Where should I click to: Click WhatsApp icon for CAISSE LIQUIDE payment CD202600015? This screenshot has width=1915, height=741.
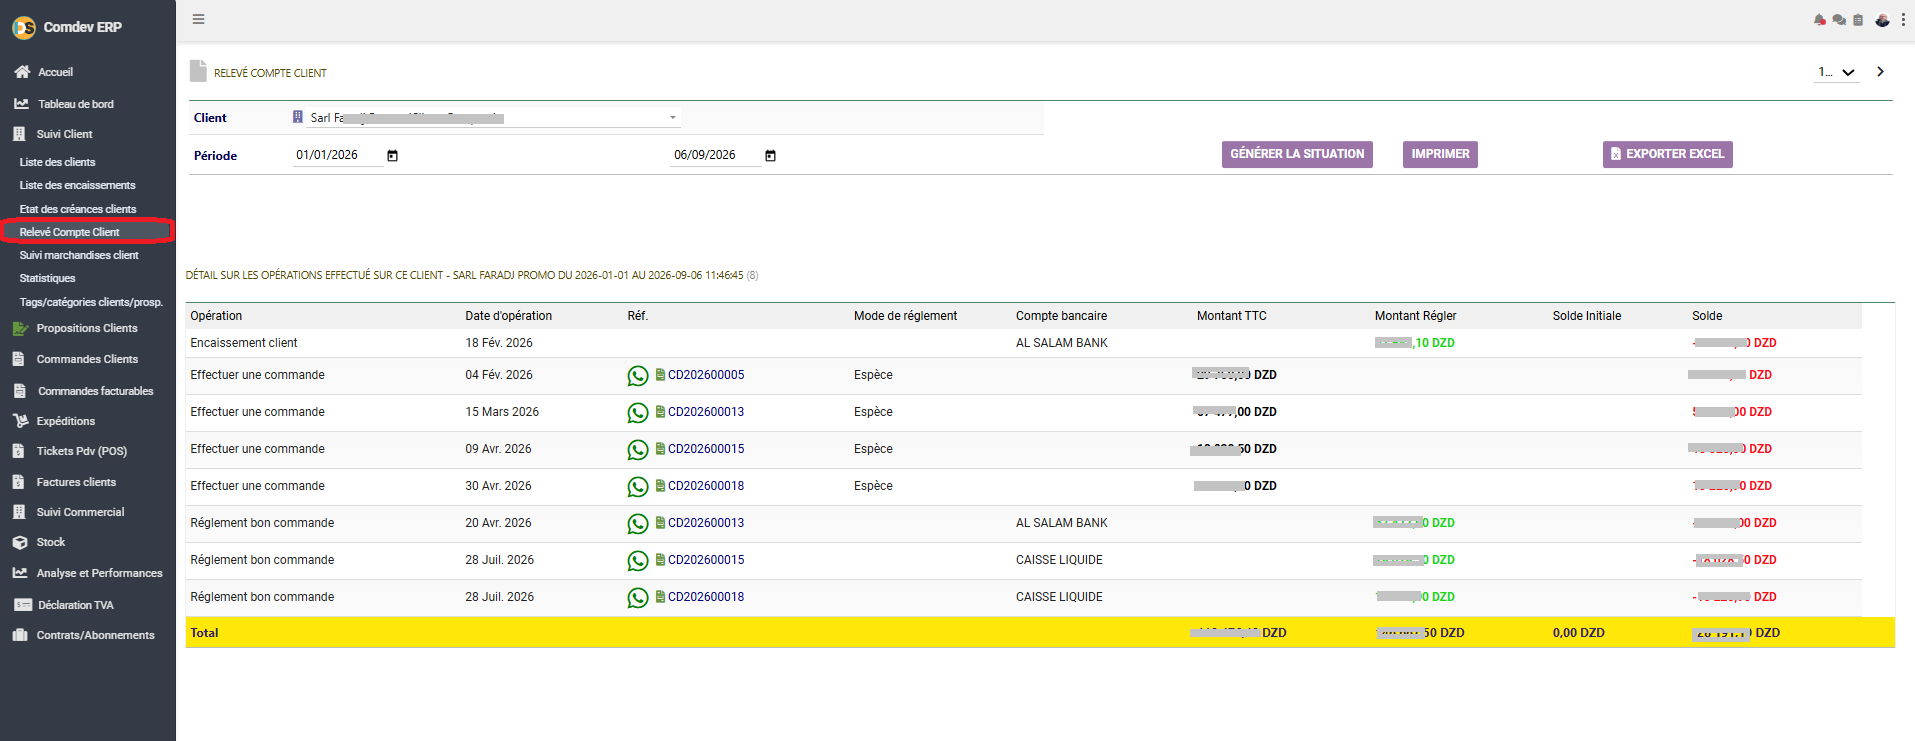pos(638,561)
